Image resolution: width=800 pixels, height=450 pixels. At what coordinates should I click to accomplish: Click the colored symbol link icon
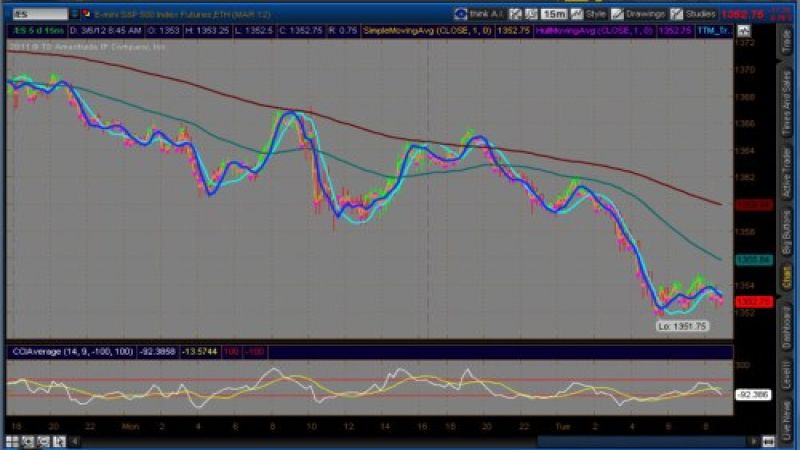(x=86, y=14)
